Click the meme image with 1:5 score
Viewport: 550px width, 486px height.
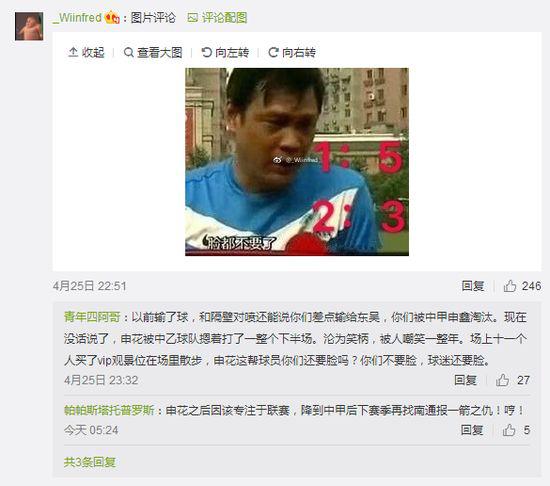297,162
